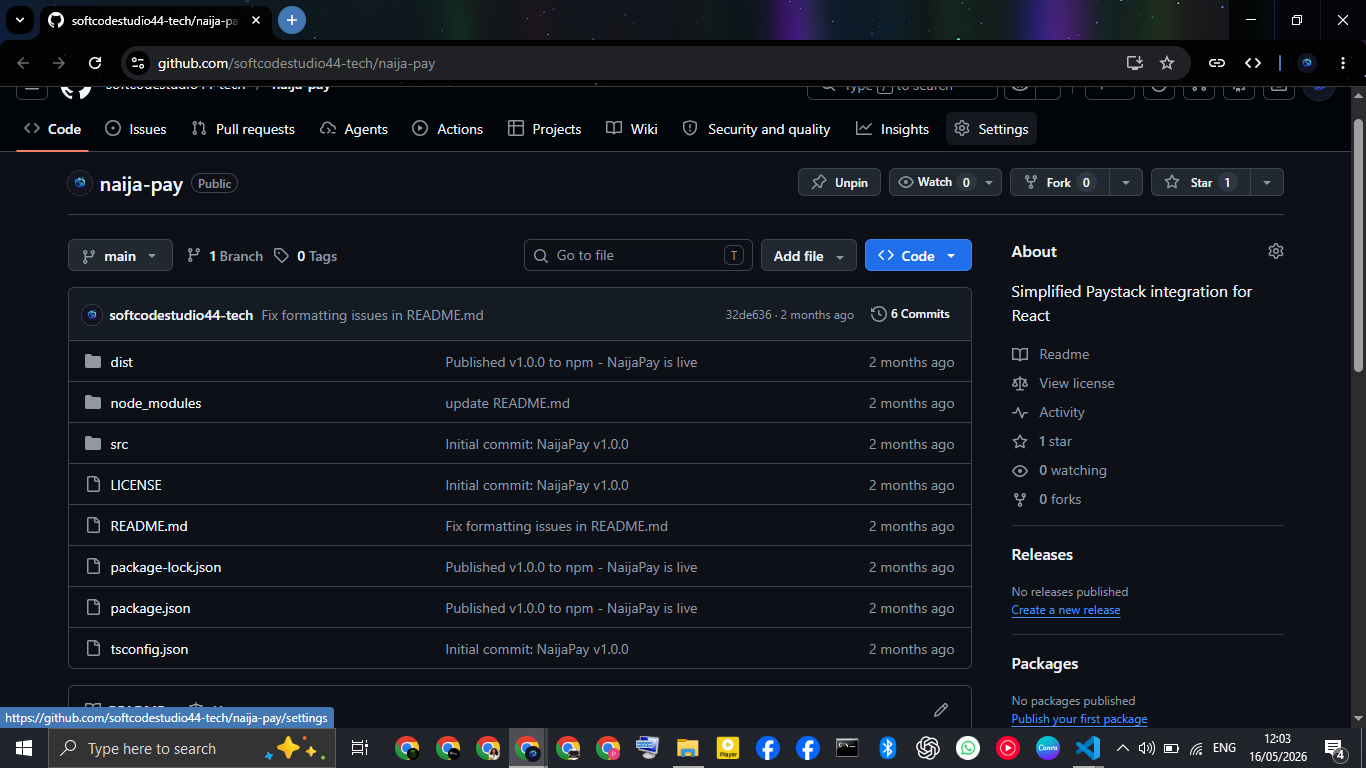Click the WhatsApp icon in taskbar
Screen dimensions: 1366x768
coord(967,748)
